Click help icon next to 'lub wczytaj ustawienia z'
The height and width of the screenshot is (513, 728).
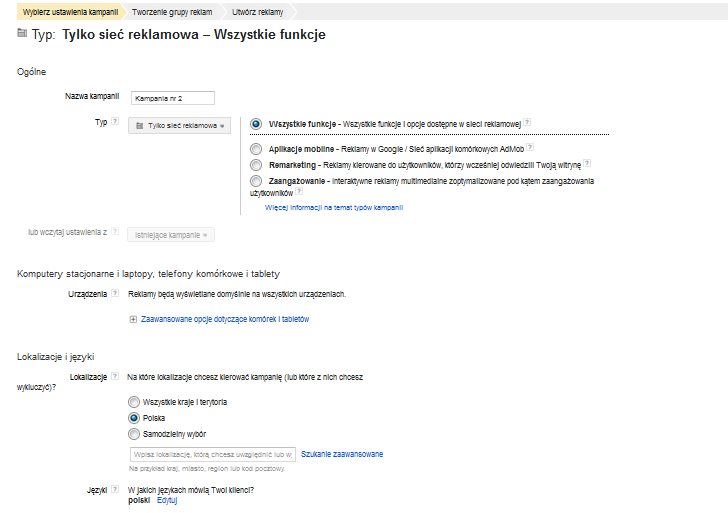click(115, 232)
